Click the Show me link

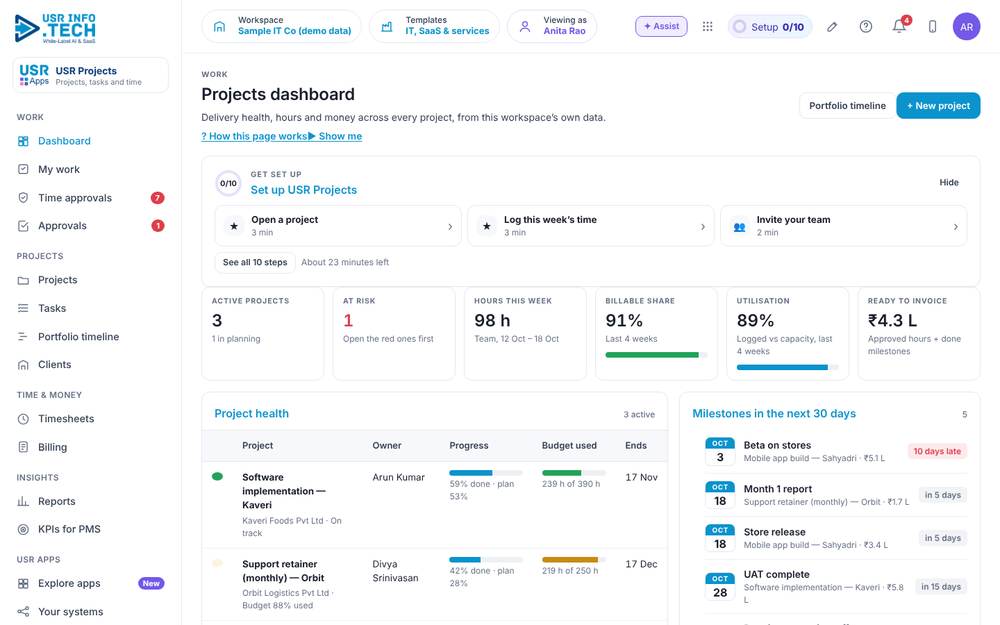pyautogui.click(x=335, y=136)
